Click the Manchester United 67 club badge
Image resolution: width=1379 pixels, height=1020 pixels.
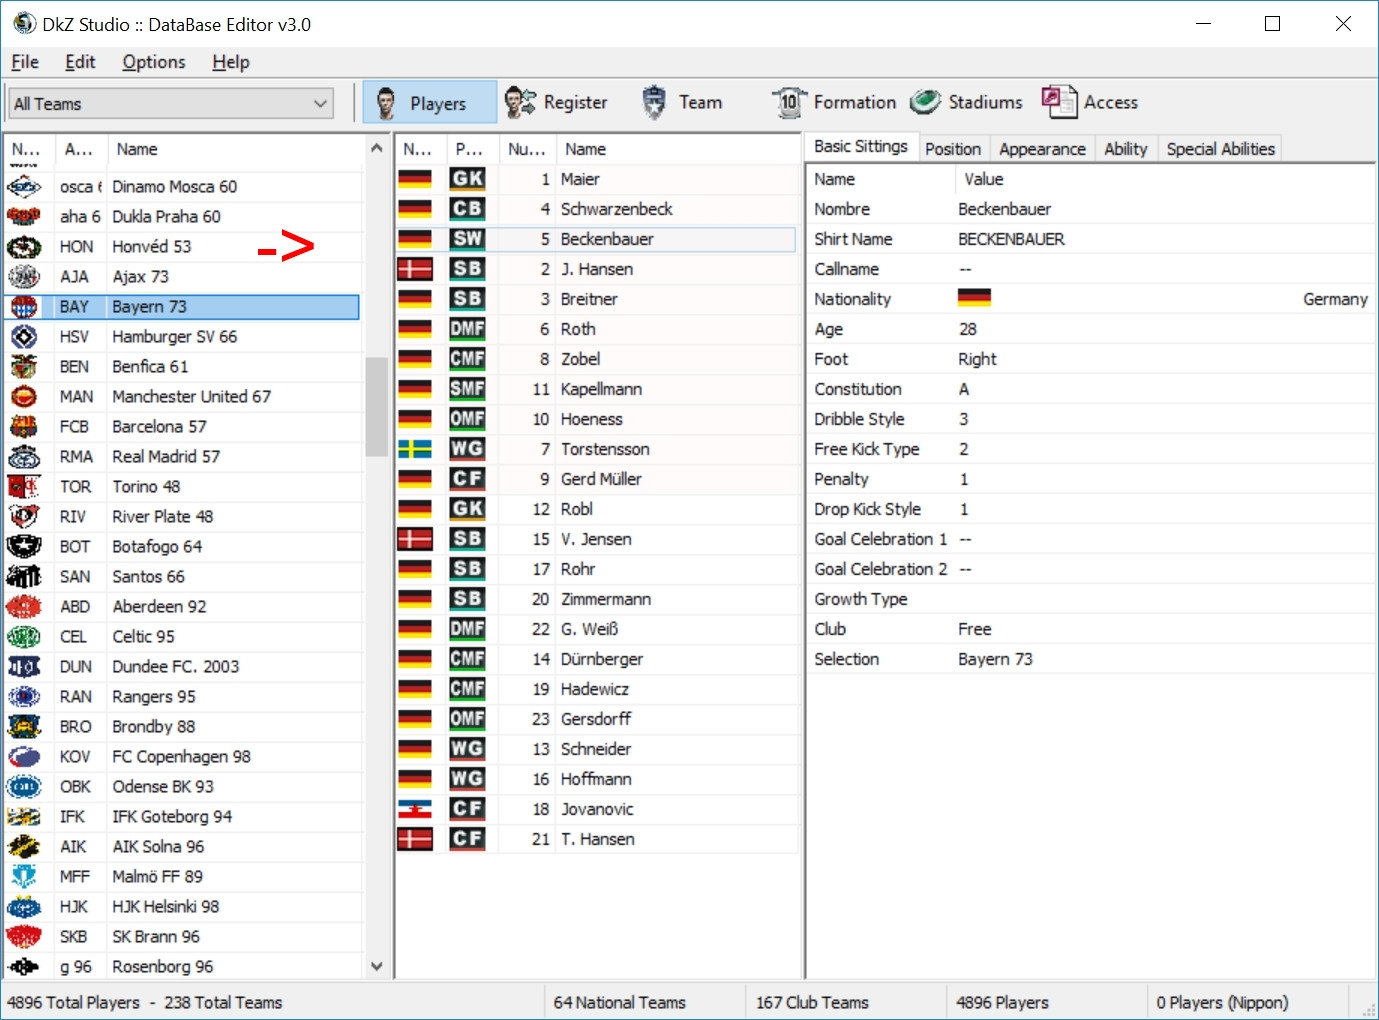24,397
